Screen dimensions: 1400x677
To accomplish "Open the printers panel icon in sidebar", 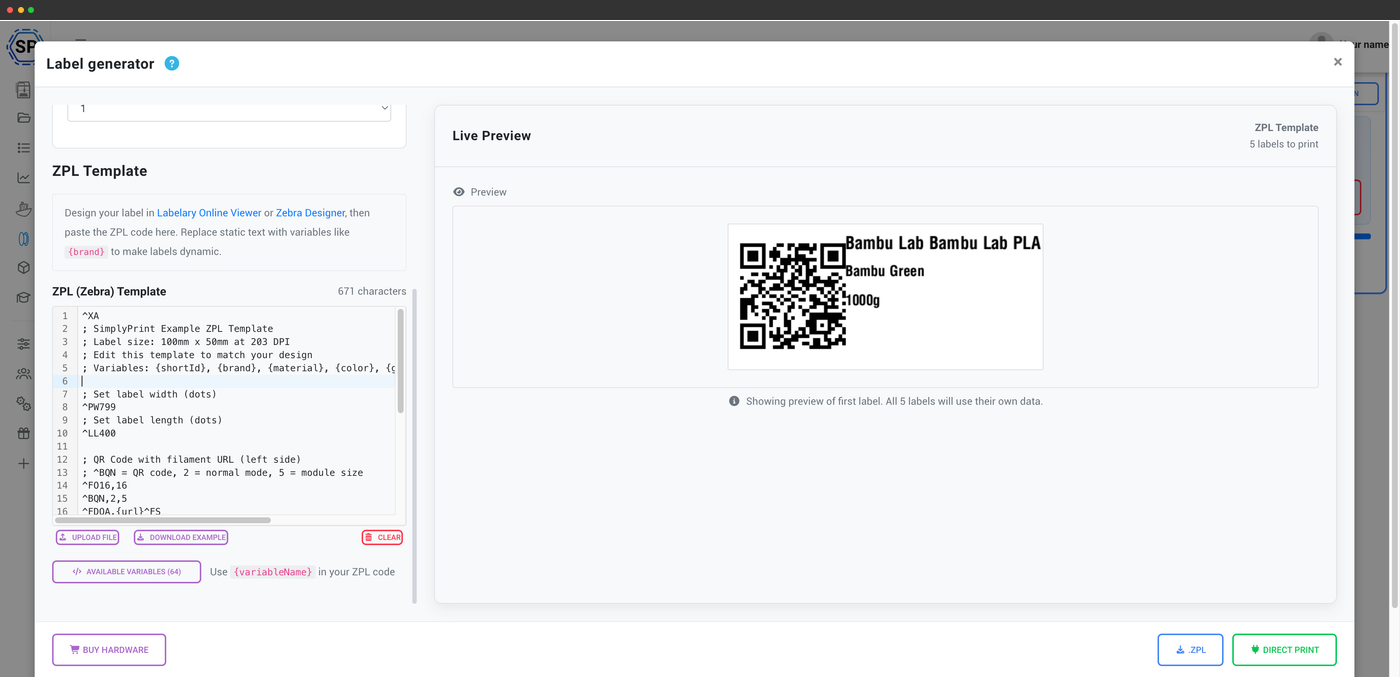I will click(23, 90).
